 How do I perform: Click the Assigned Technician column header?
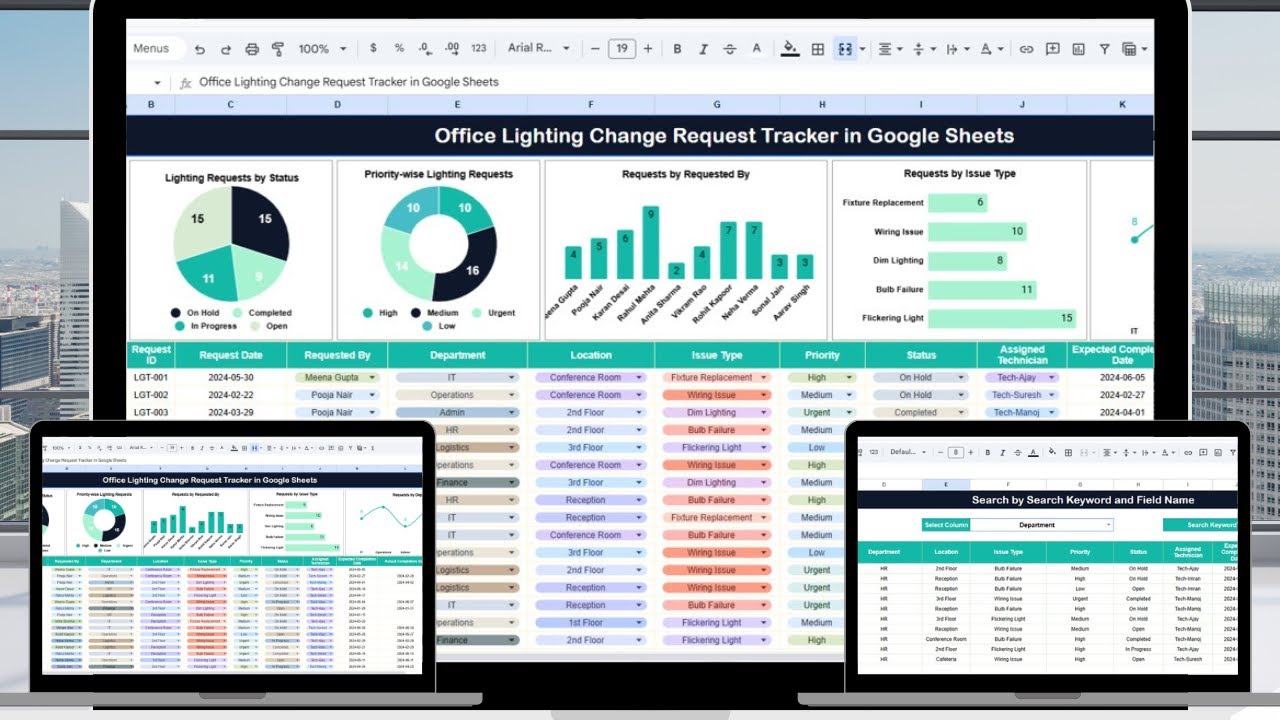(x=1022, y=355)
